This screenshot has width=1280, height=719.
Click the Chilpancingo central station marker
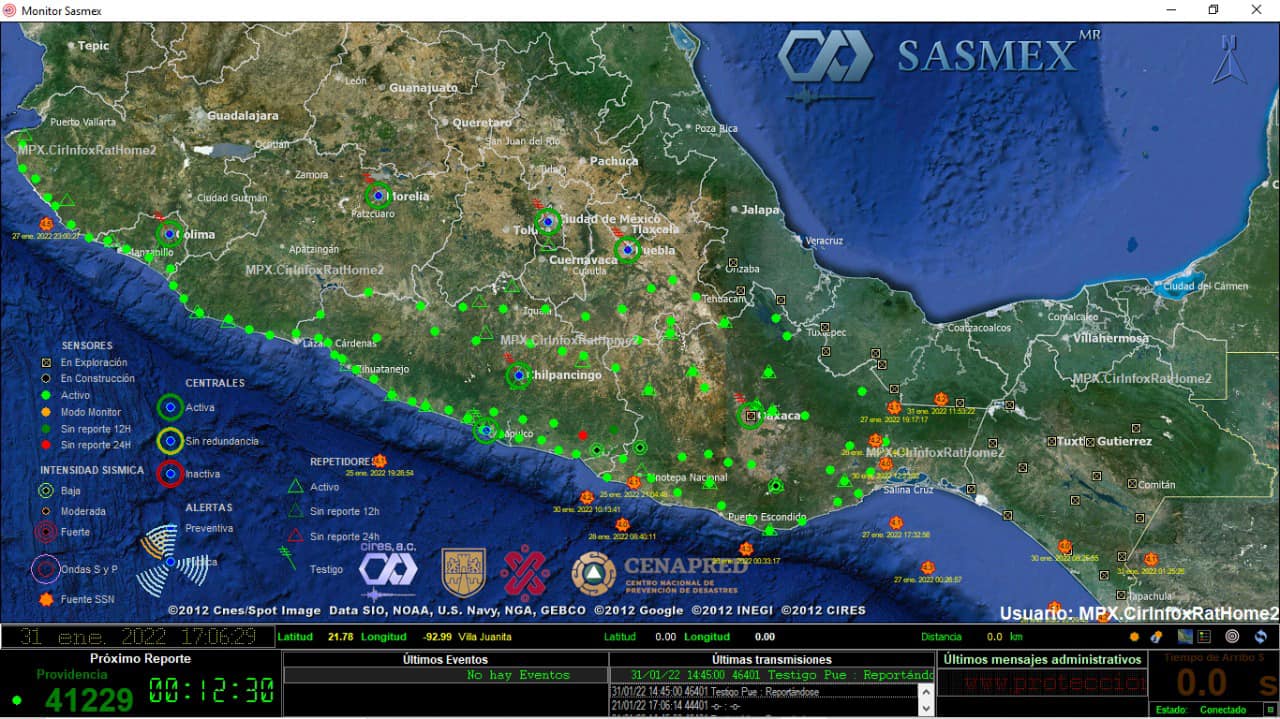(x=518, y=376)
